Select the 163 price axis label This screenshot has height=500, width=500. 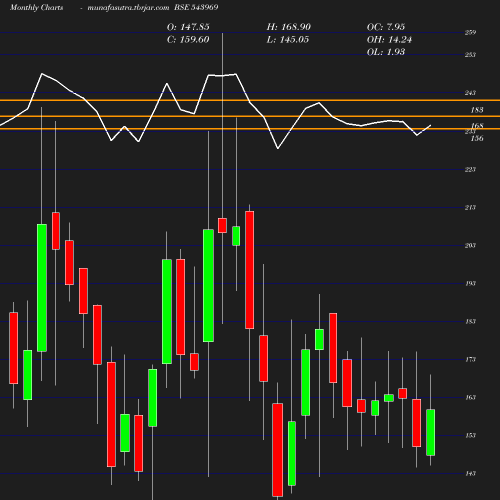pos(470,398)
